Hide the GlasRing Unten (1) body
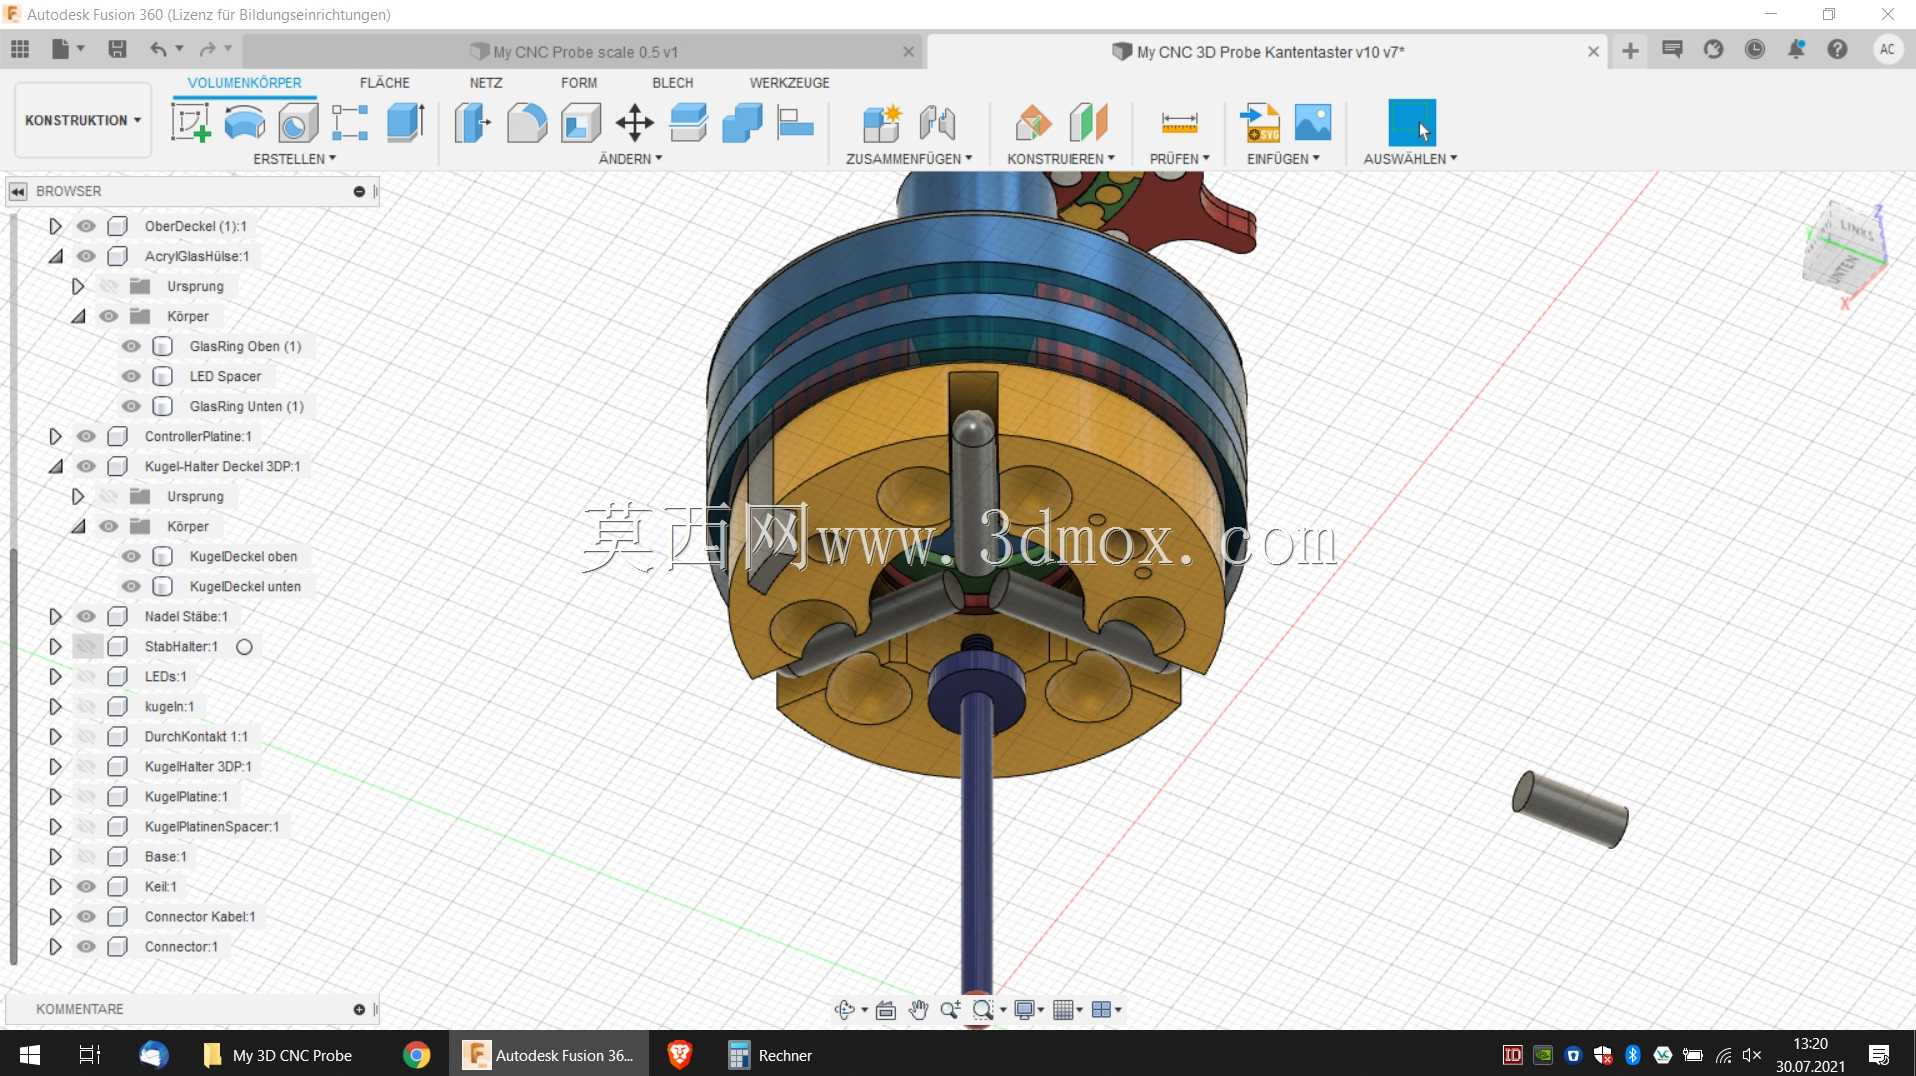 [131, 406]
